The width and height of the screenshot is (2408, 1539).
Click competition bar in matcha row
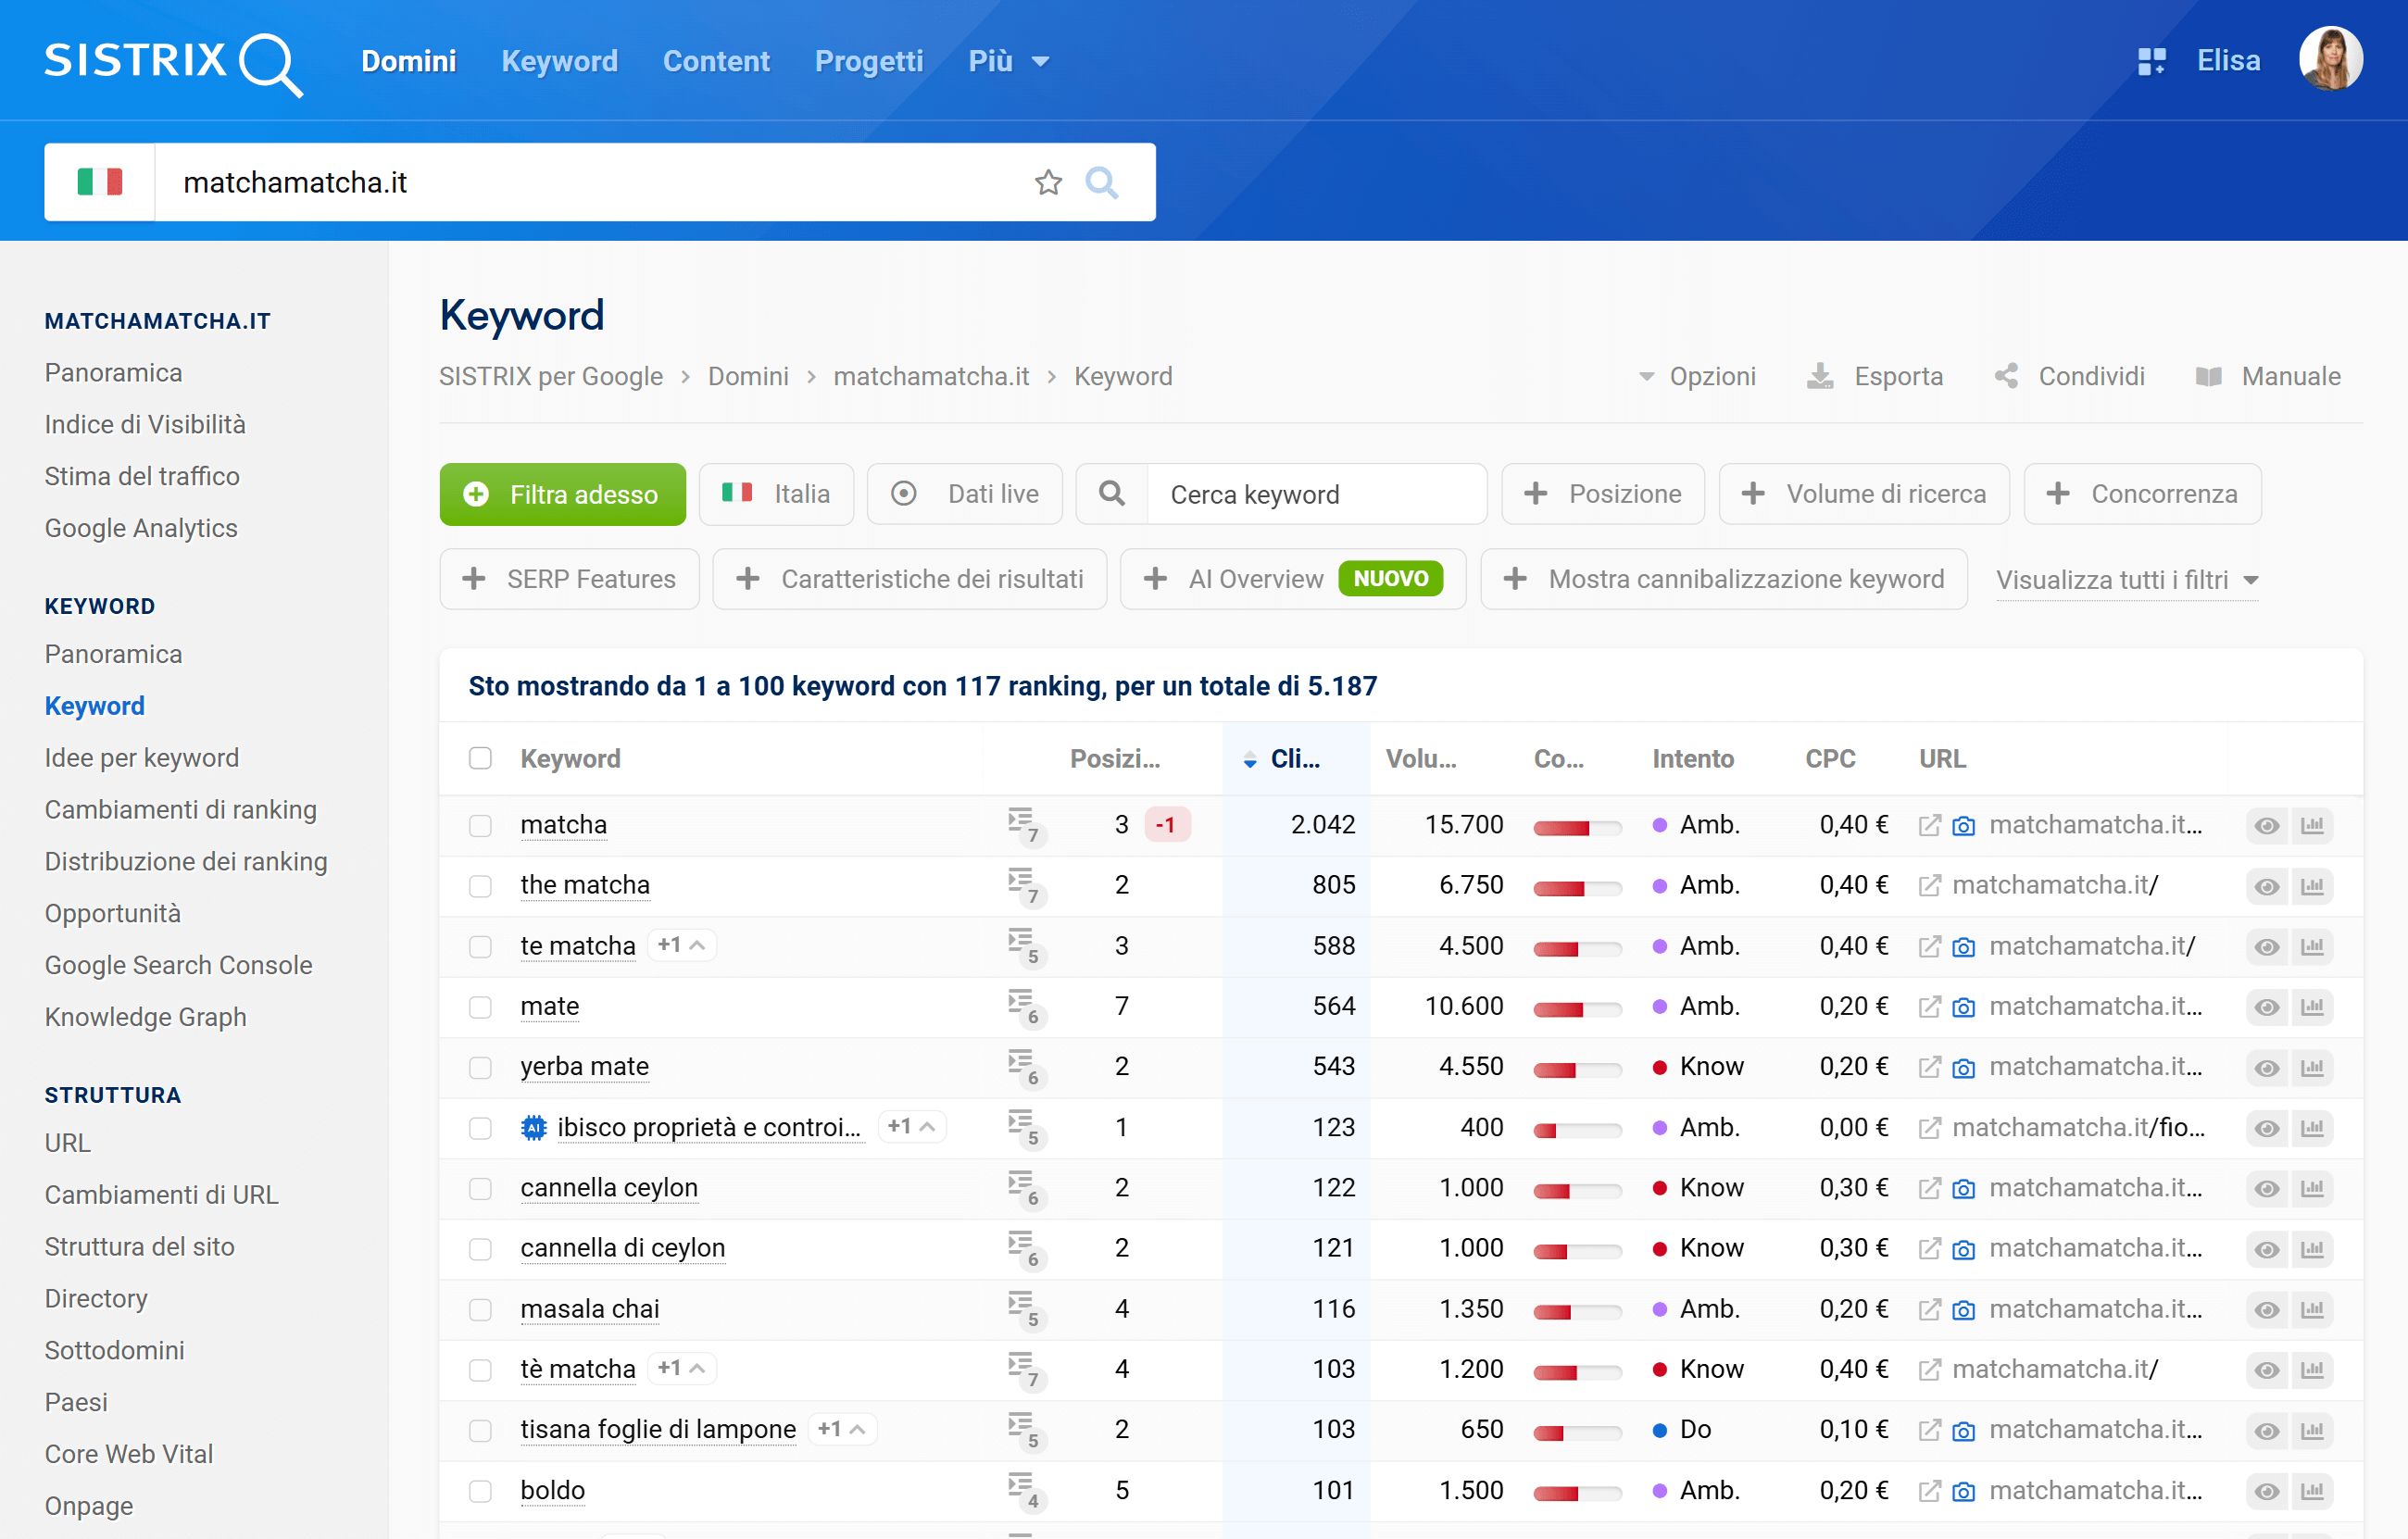[x=1576, y=827]
